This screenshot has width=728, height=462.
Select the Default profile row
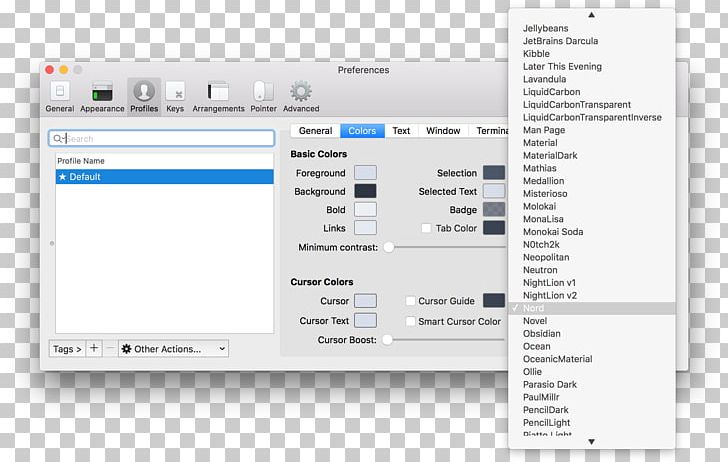point(164,177)
